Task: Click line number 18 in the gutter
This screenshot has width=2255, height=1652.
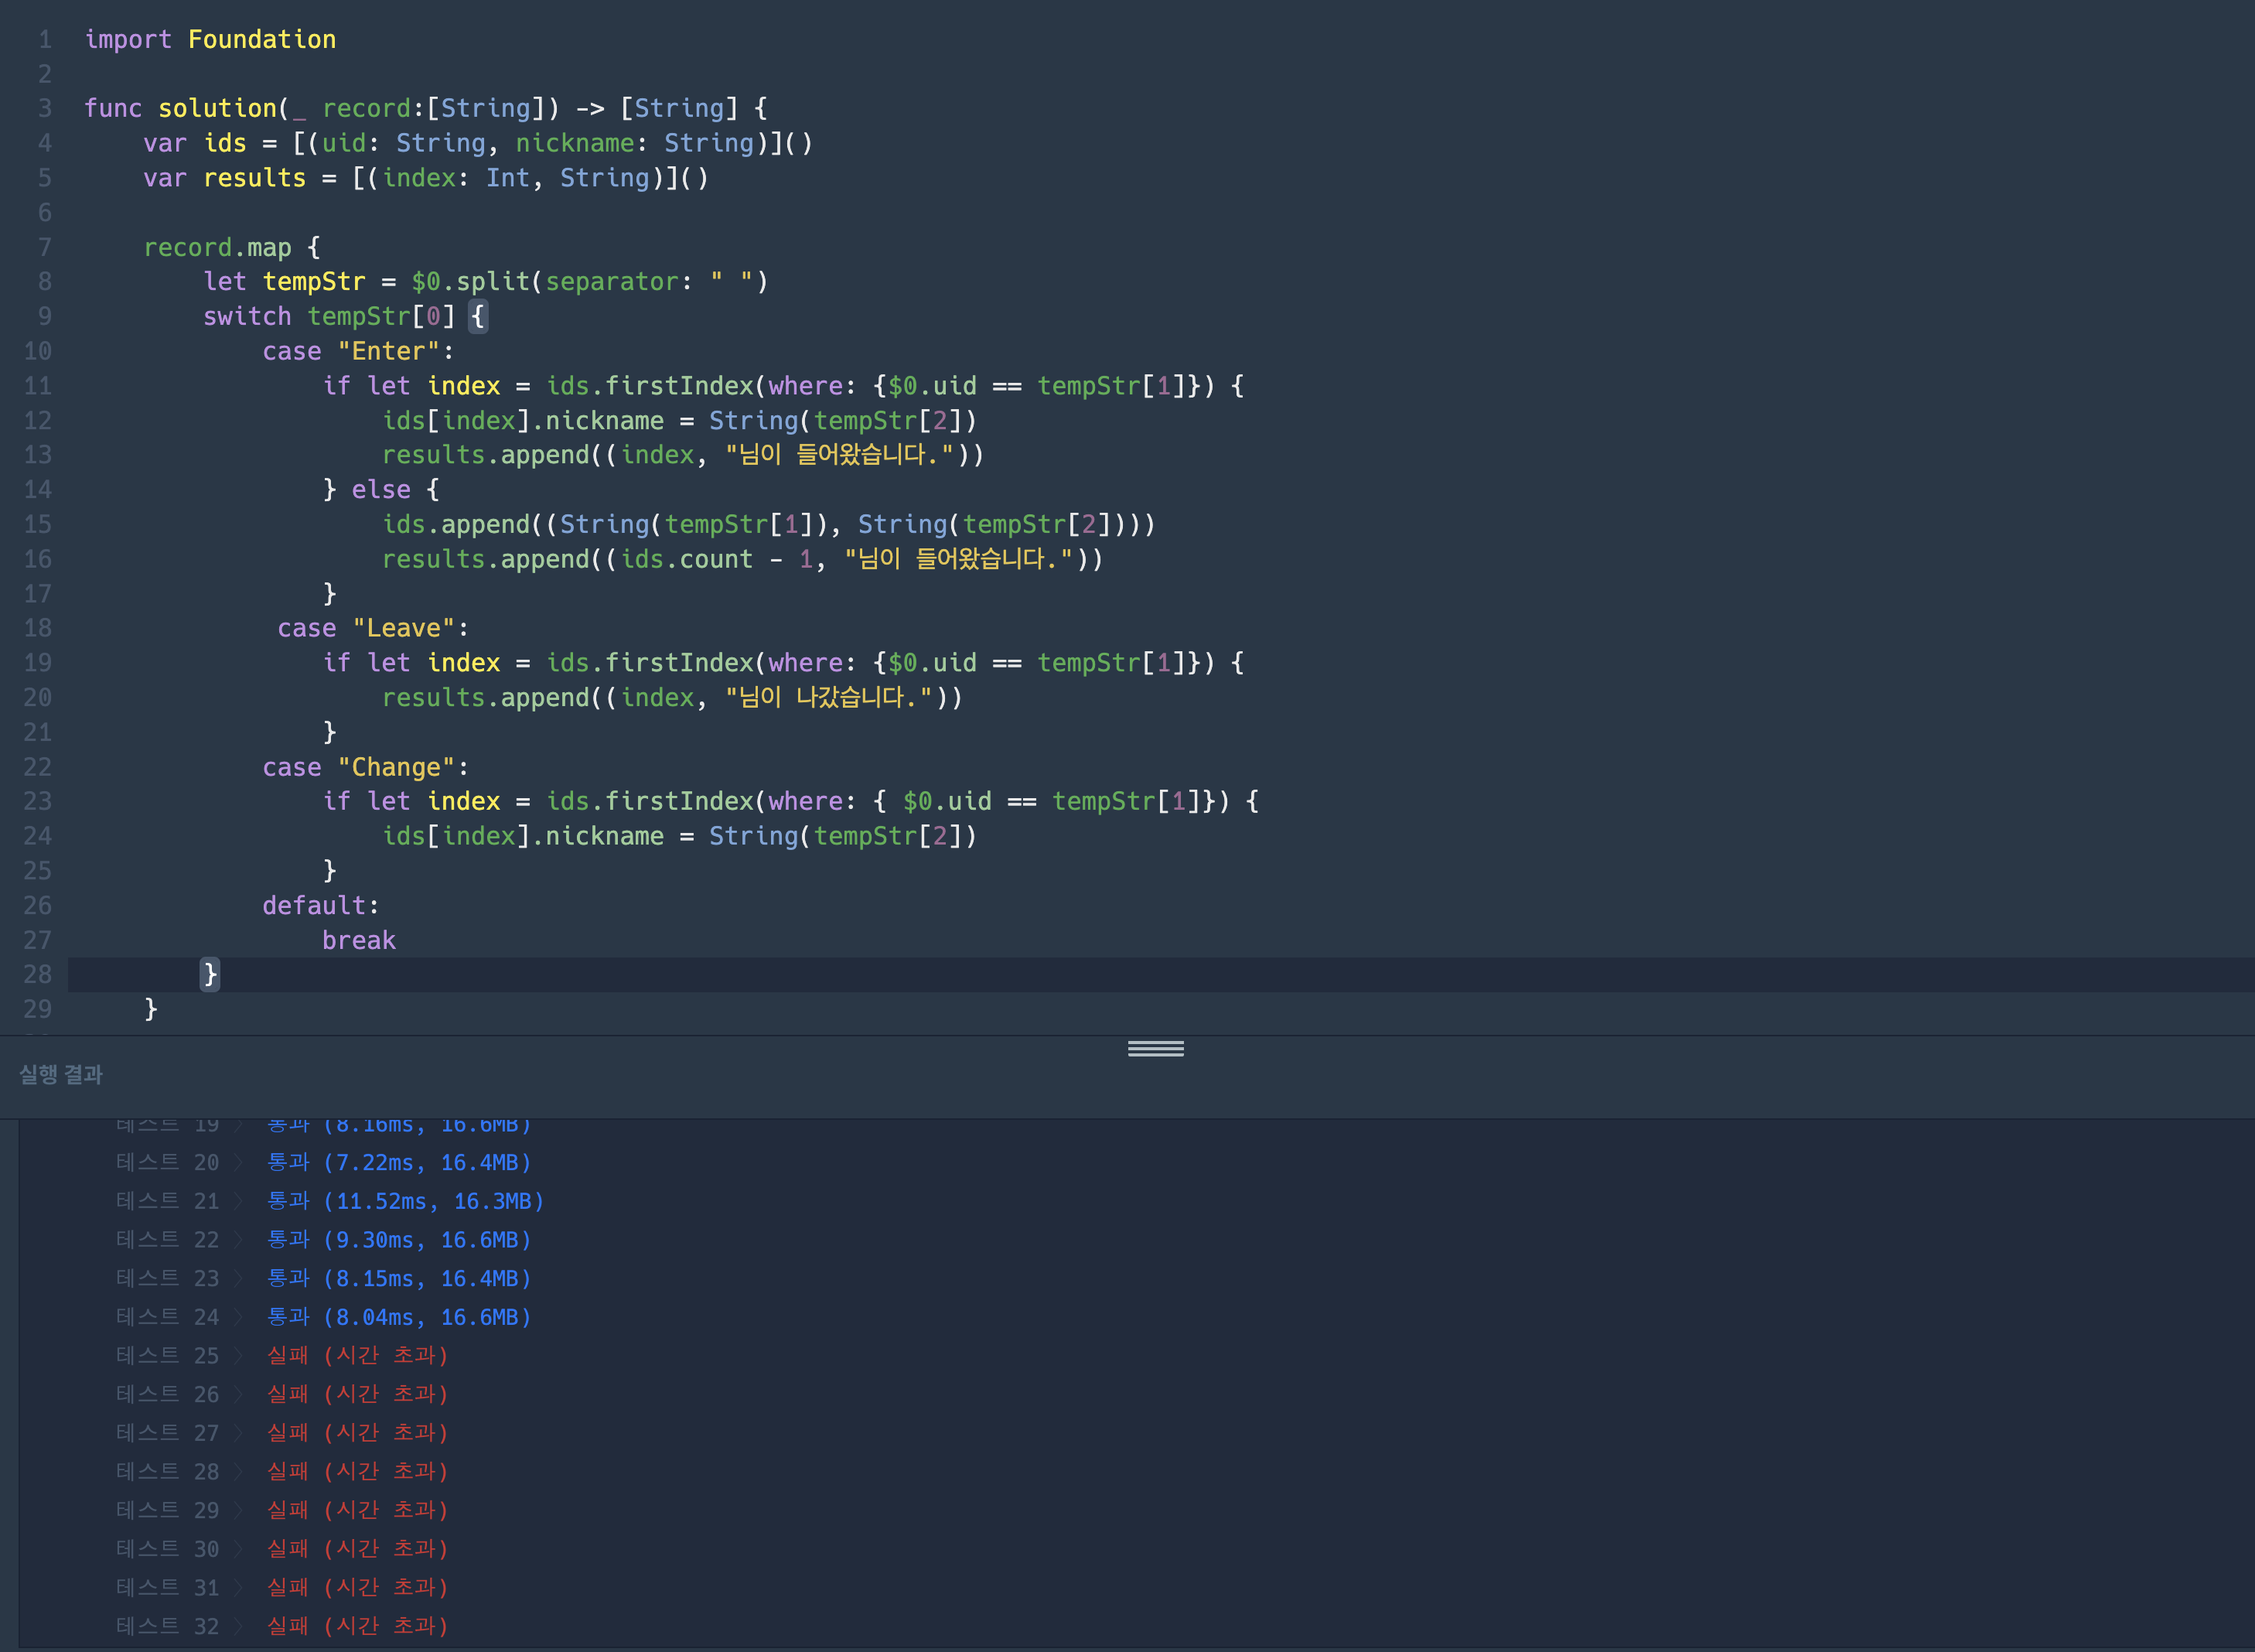Action: pyautogui.click(x=38, y=628)
